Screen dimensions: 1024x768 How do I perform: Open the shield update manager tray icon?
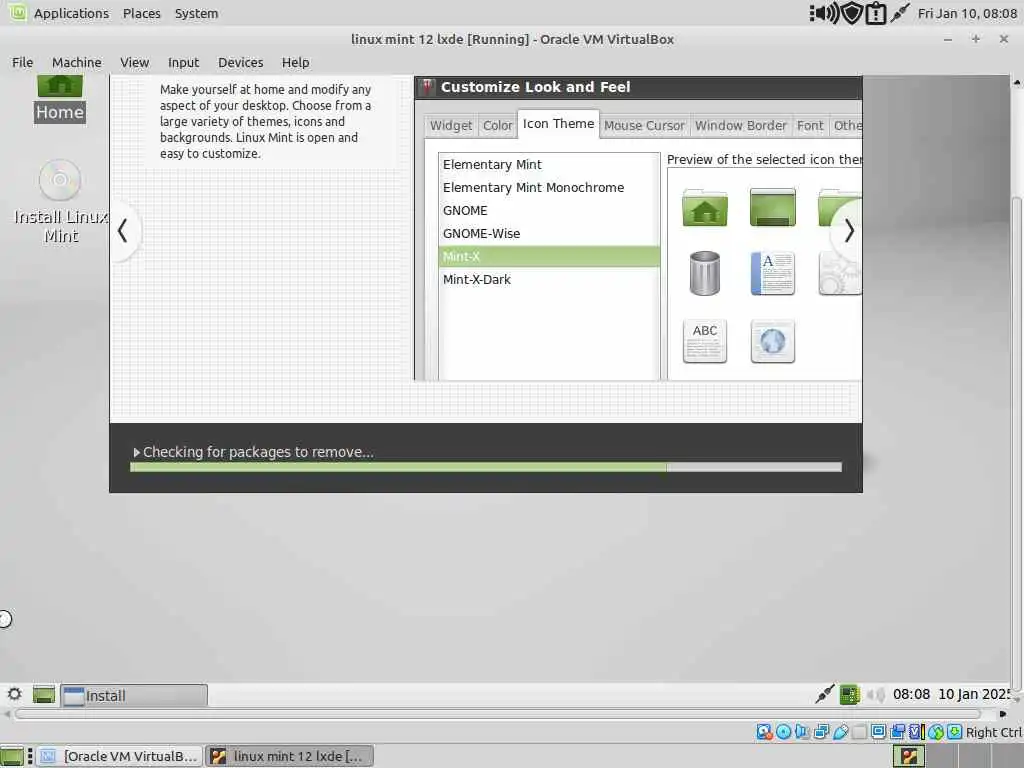(852, 13)
